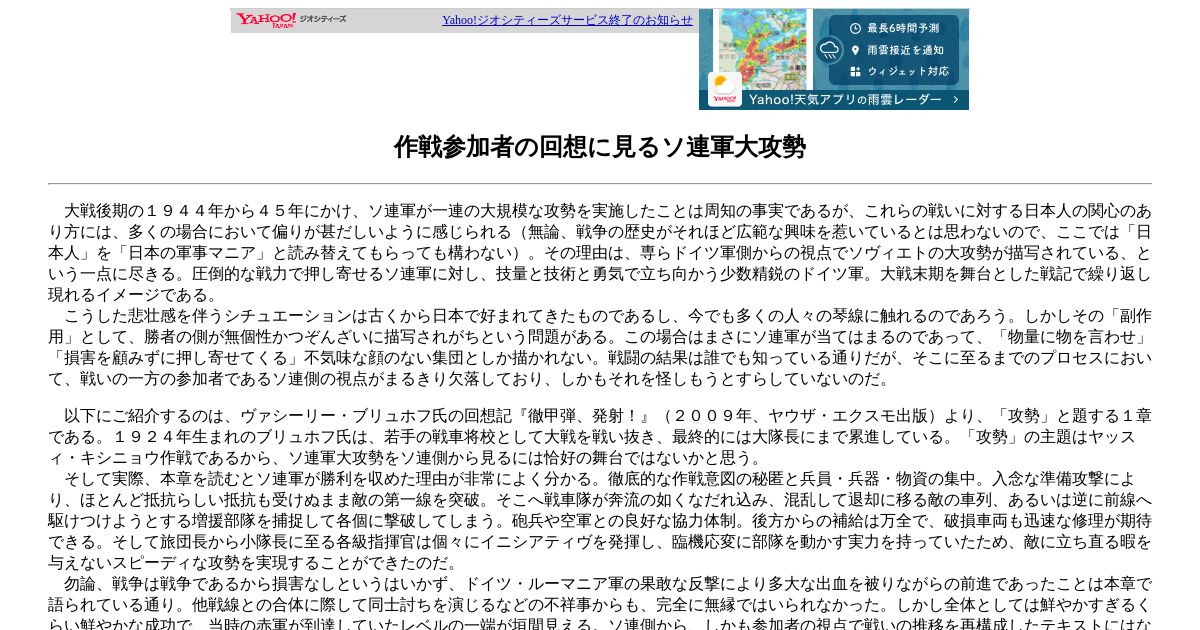Click the rain cloud icon in the ad

click(829, 49)
